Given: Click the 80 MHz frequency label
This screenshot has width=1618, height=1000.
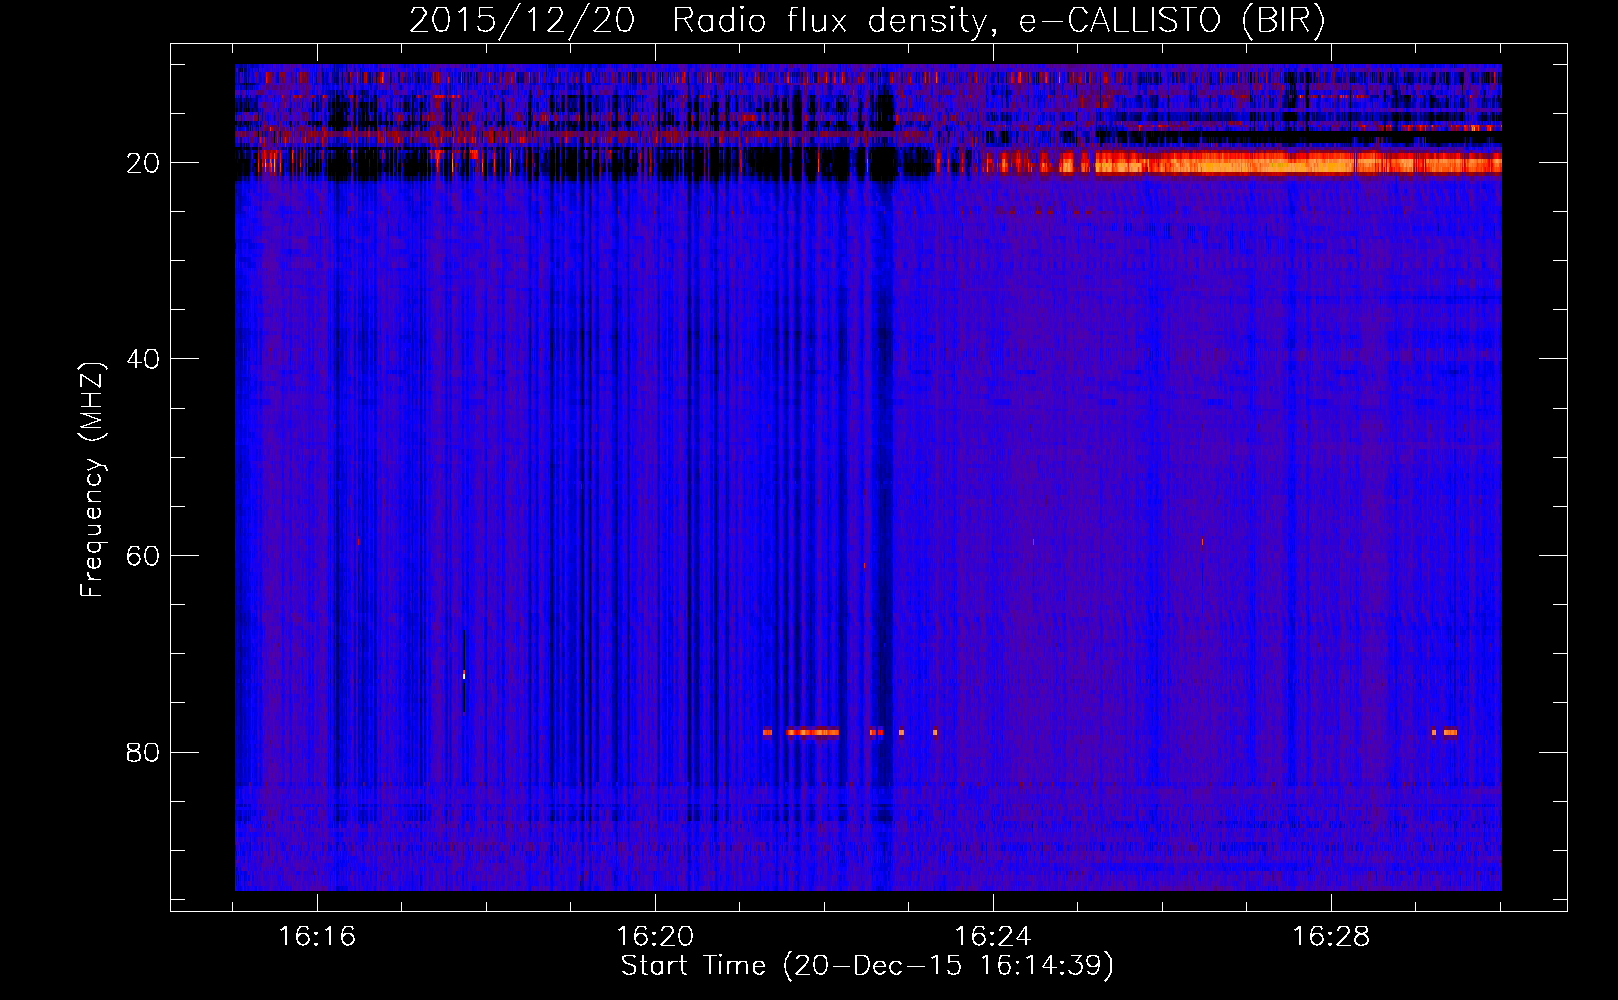Looking at the screenshot, I should pyautogui.click(x=143, y=752).
